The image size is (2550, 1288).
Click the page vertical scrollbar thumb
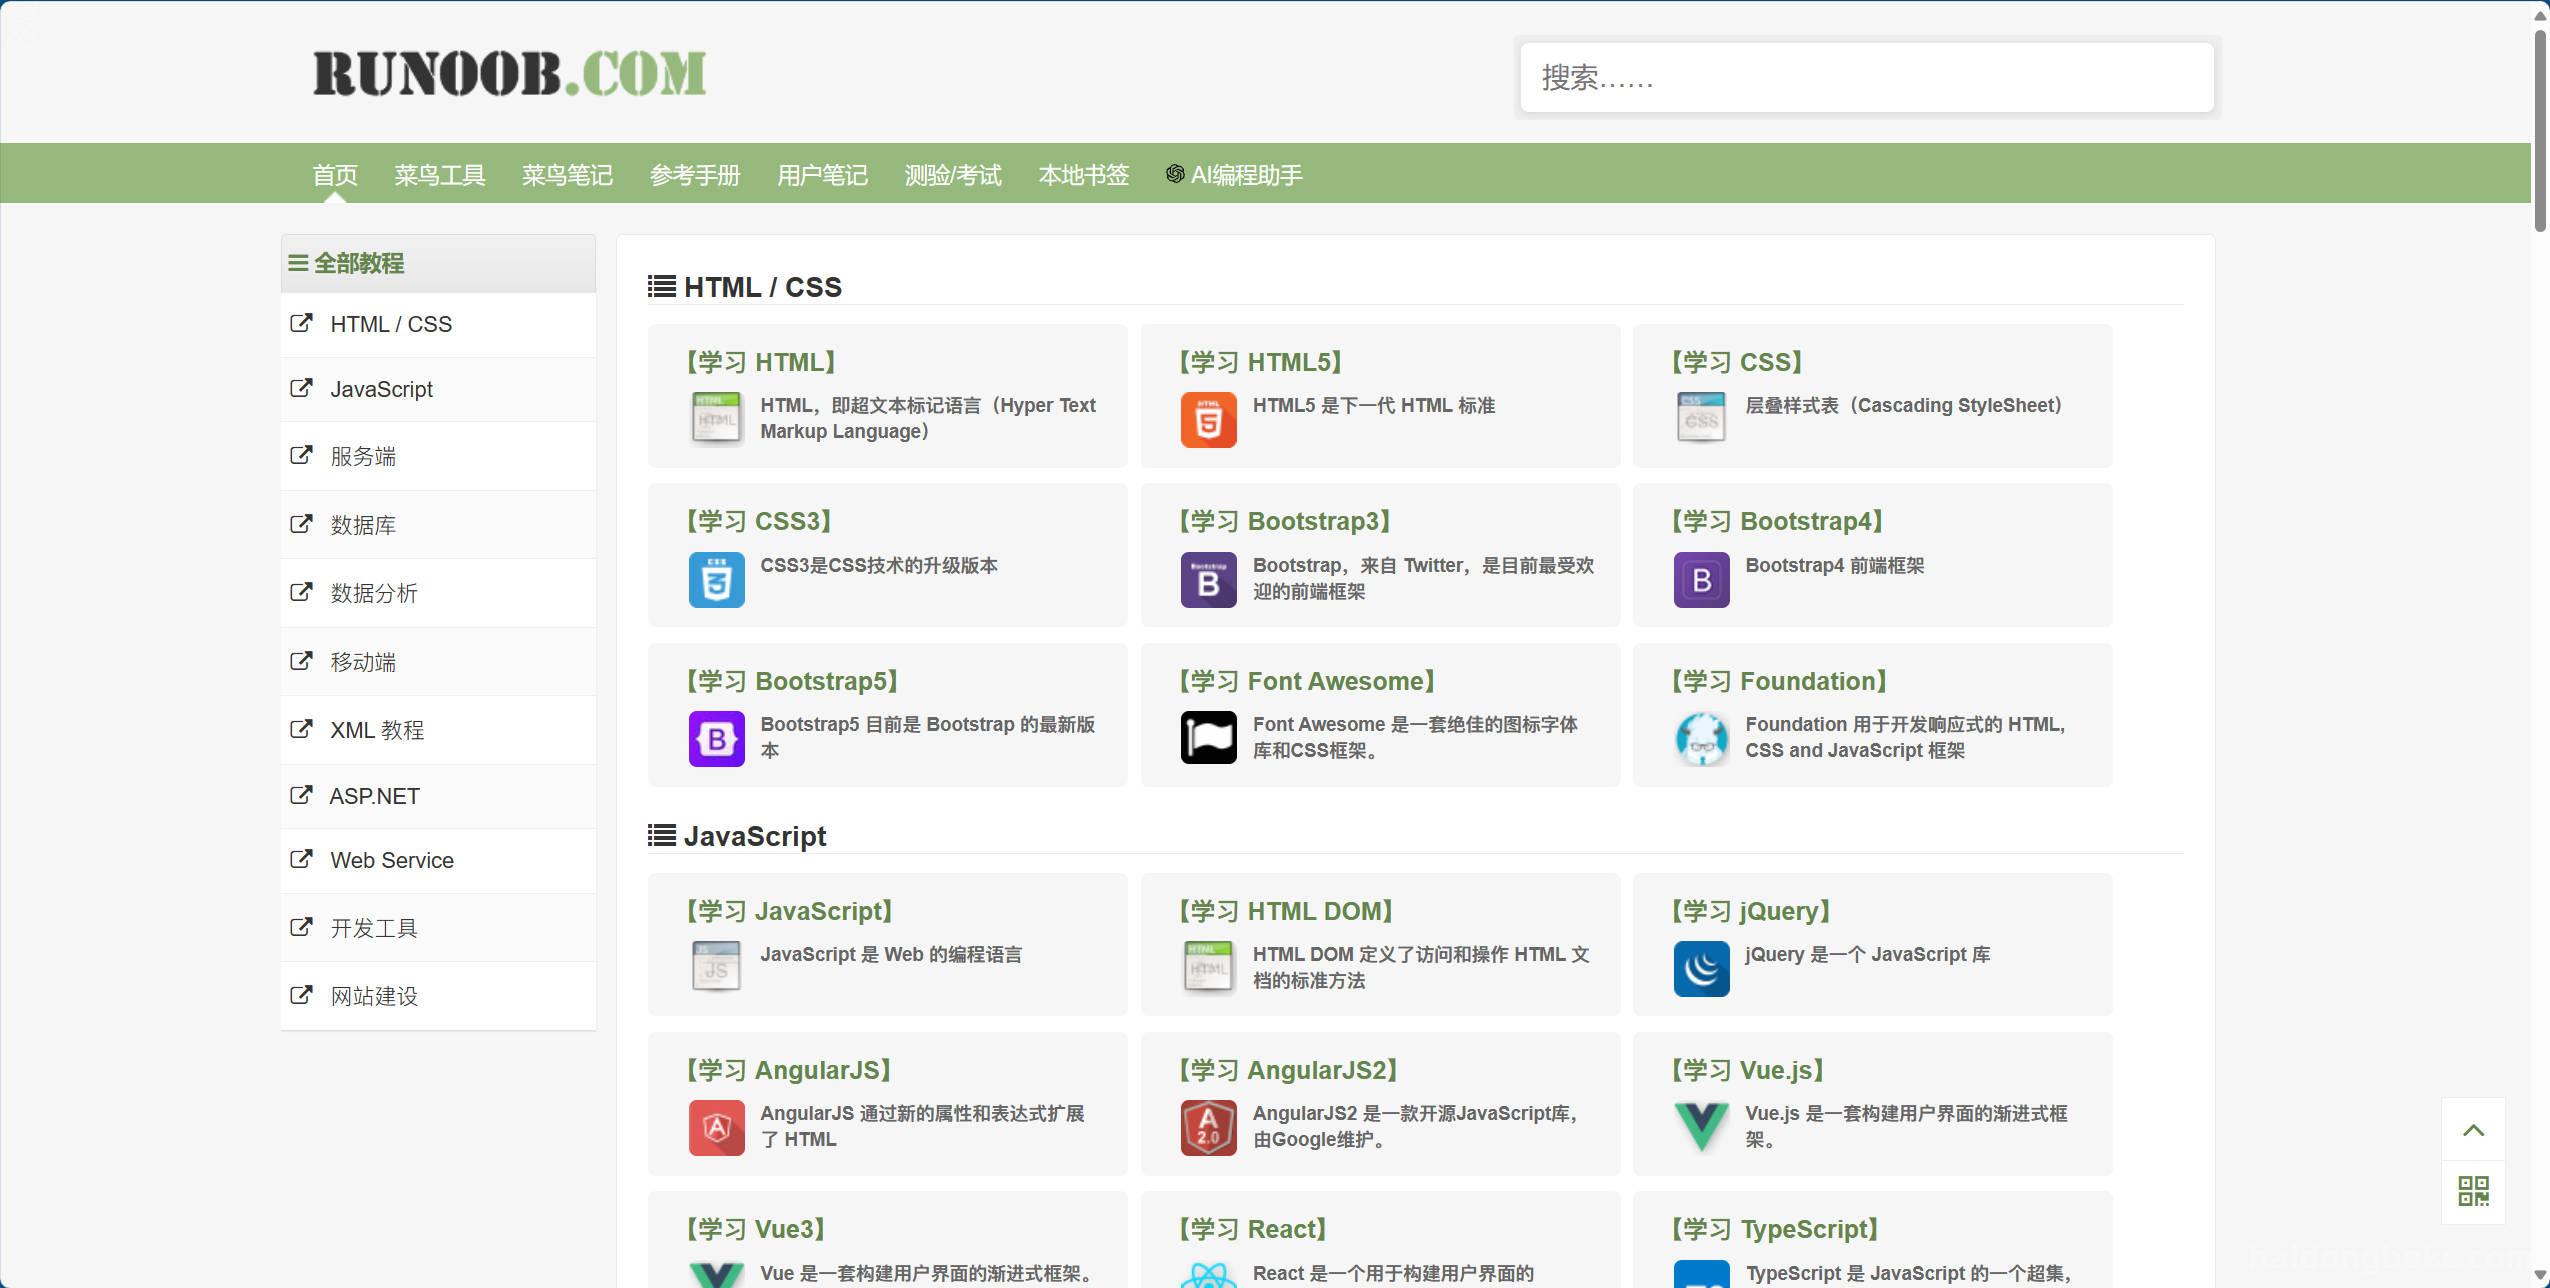click(2540, 130)
